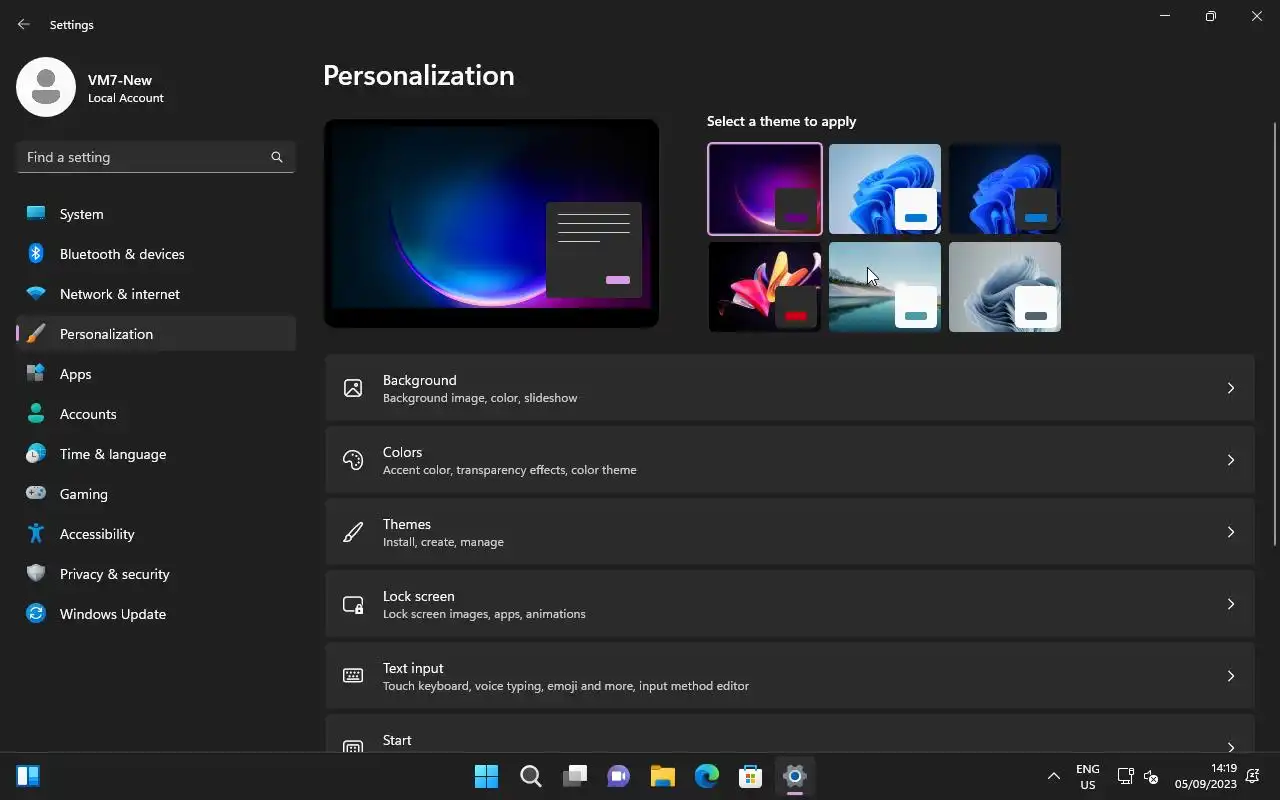Screen dimensions: 1280x800
Task: Click the Apps icon in sidebar
Action: click(x=36, y=374)
